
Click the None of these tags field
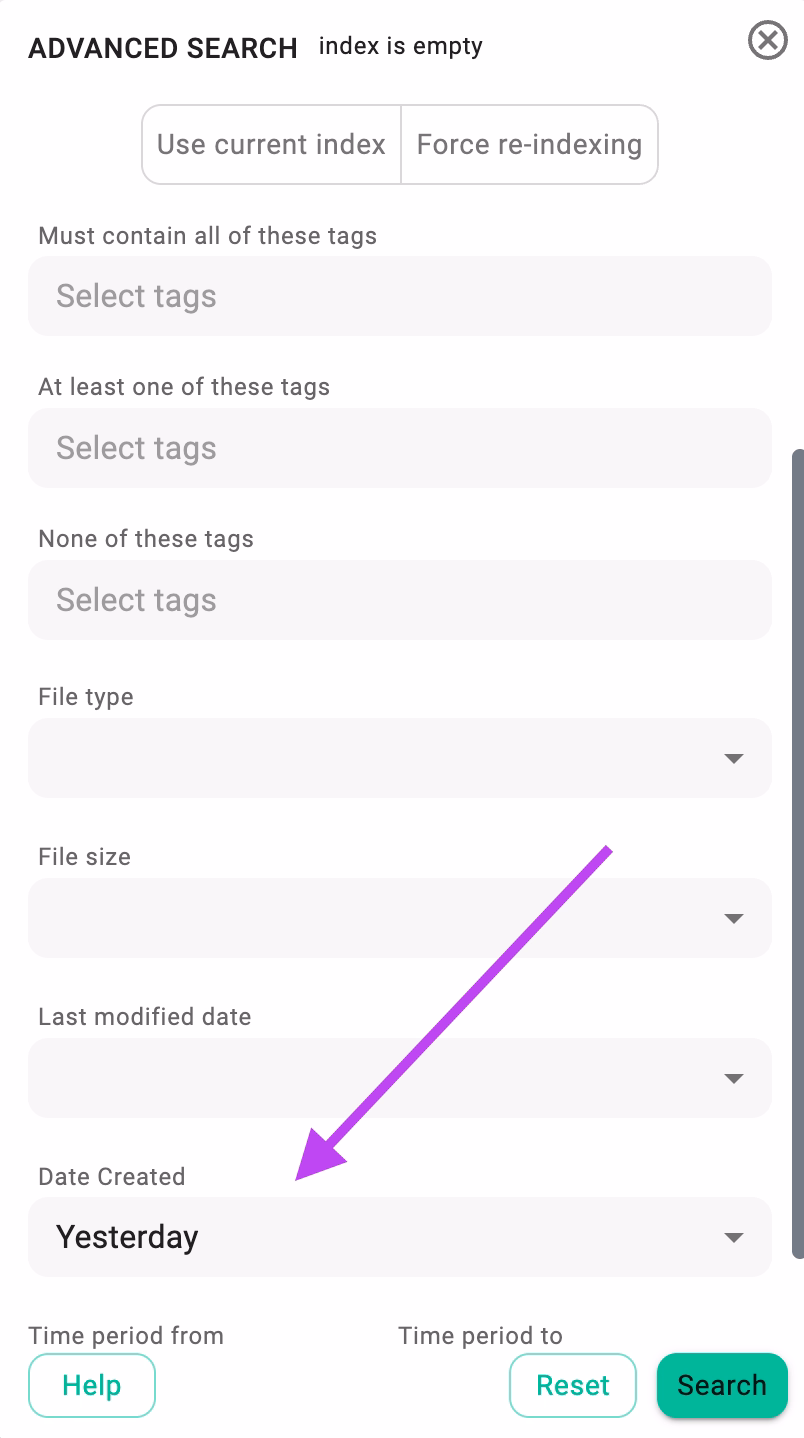[x=399, y=600]
